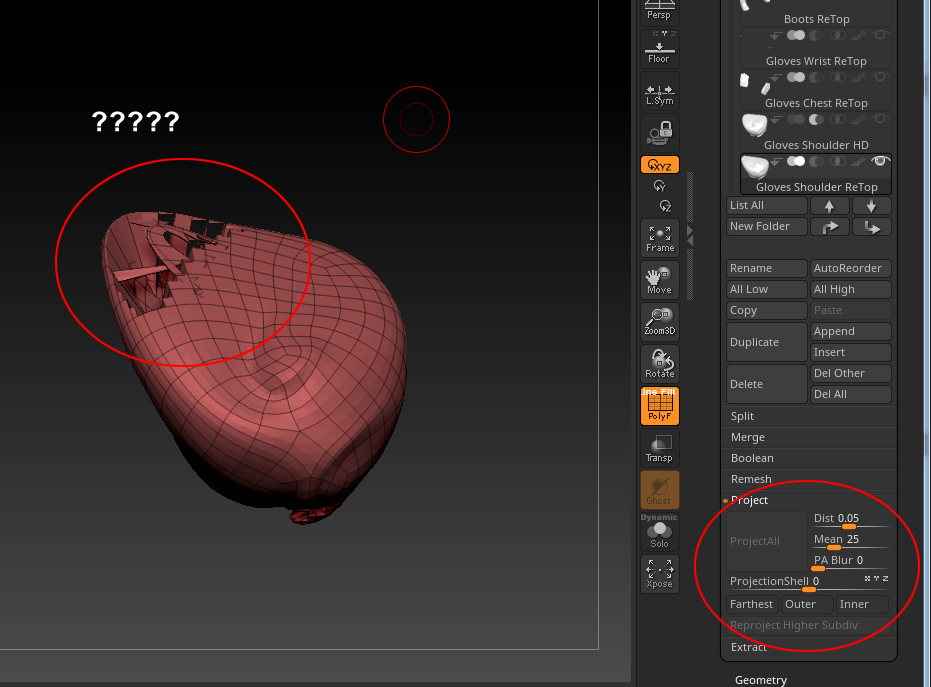Image resolution: width=931 pixels, height=687 pixels.
Task: Toggle Persp perspective view button
Action: [x=659, y=11]
